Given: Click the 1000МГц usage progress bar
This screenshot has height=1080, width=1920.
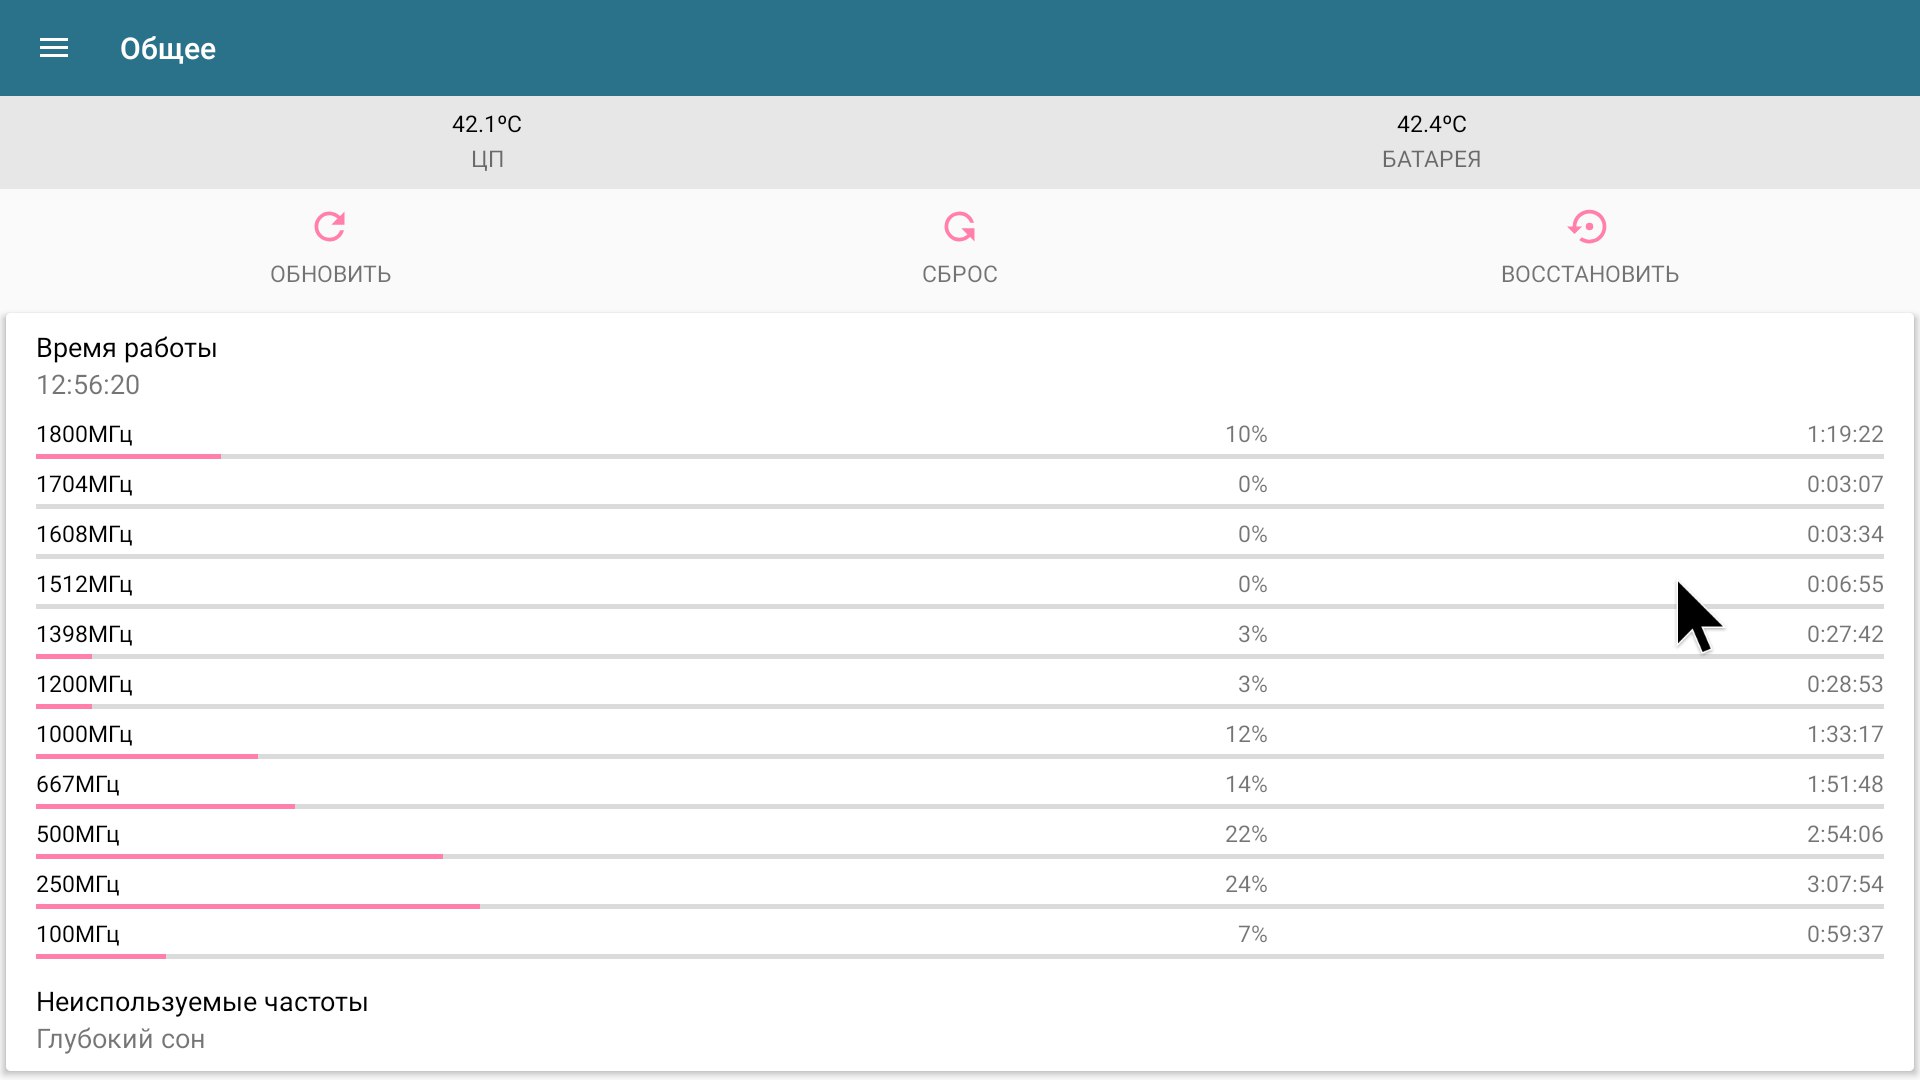Looking at the screenshot, I should (x=958, y=757).
